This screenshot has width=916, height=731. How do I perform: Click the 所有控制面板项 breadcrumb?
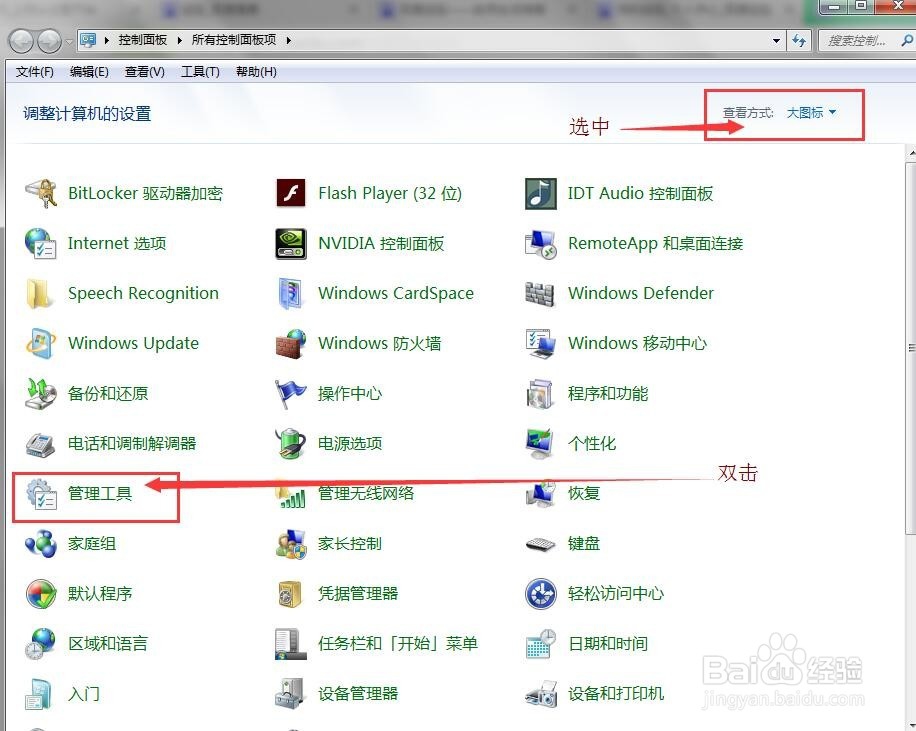click(x=234, y=40)
